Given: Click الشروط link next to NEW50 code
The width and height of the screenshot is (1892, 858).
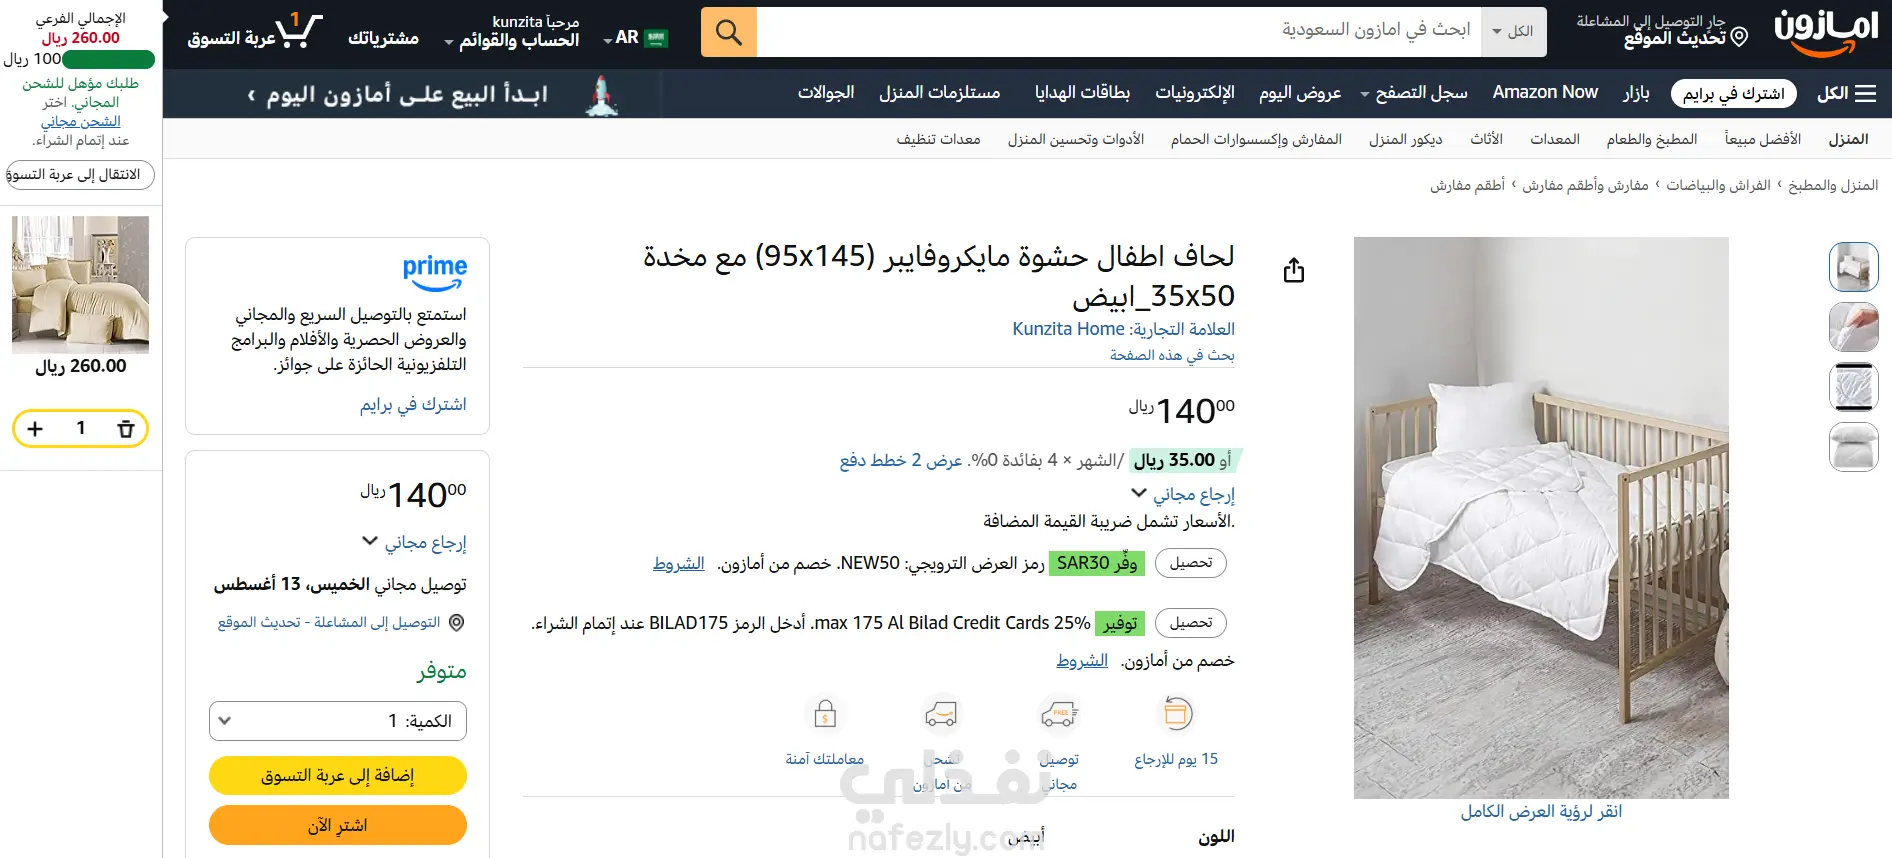Looking at the screenshot, I should pyautogui.click(x=679, y=563).
